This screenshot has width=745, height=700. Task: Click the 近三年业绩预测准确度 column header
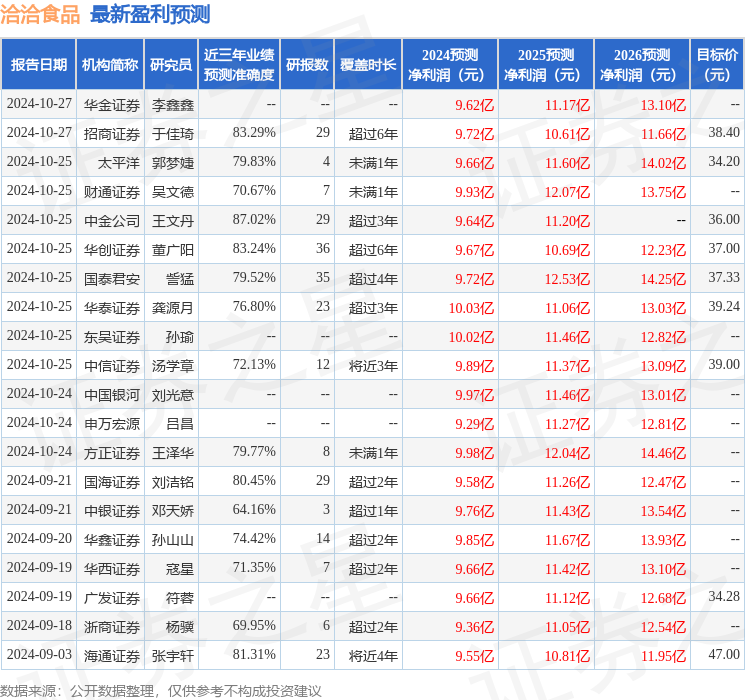[x=239, y=65]
